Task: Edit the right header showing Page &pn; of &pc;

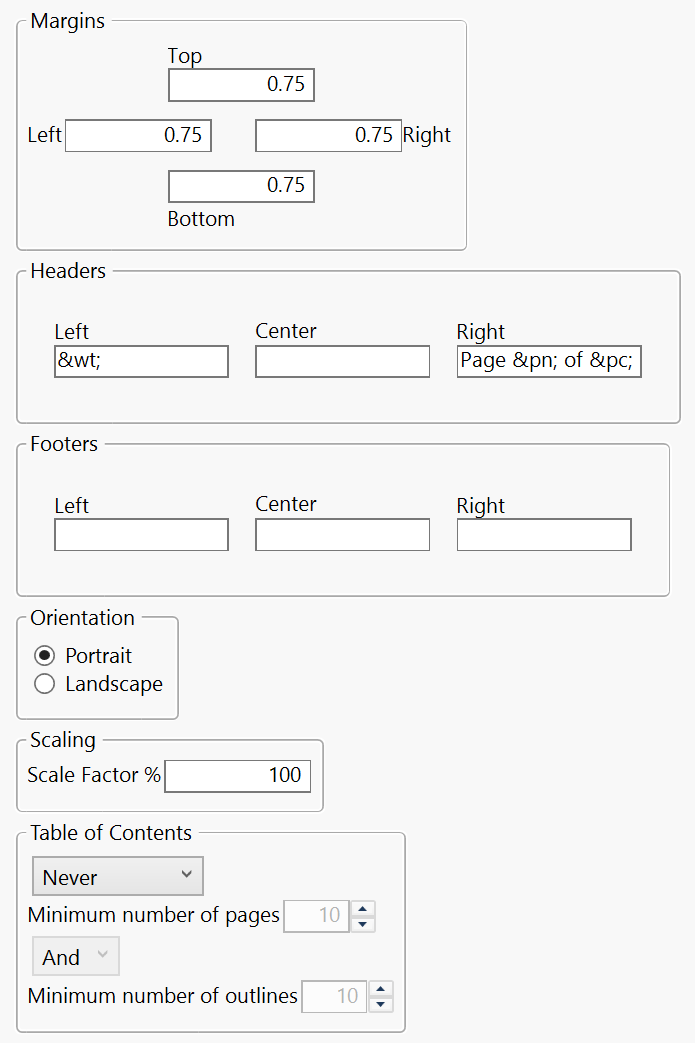Action: (548, 361)
